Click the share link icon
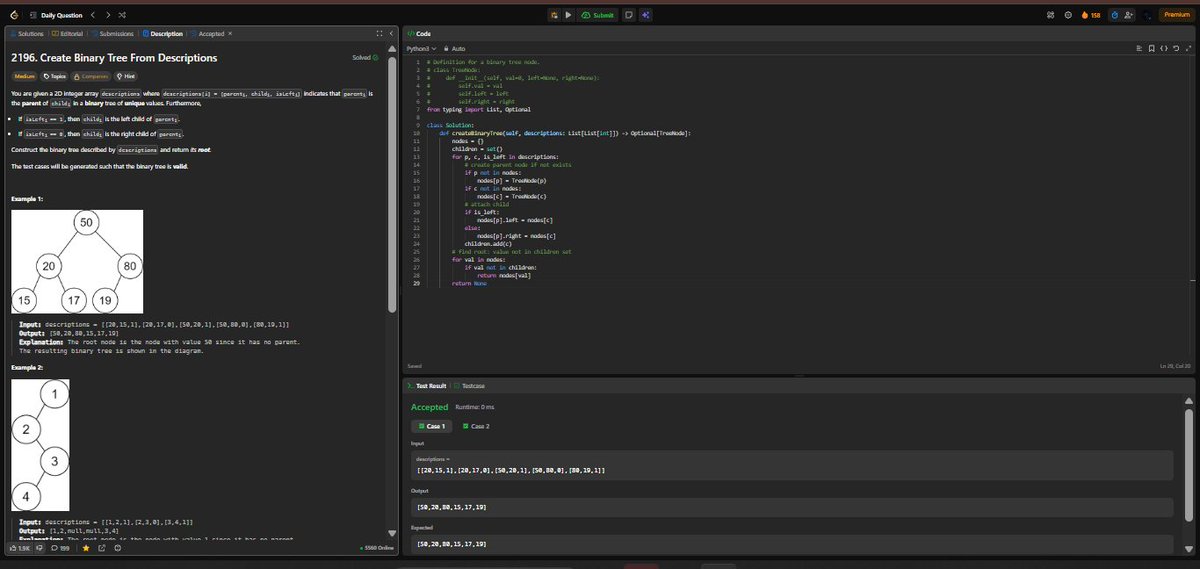The height and width of the screenshot is (569, 1200). click(102, 548)
